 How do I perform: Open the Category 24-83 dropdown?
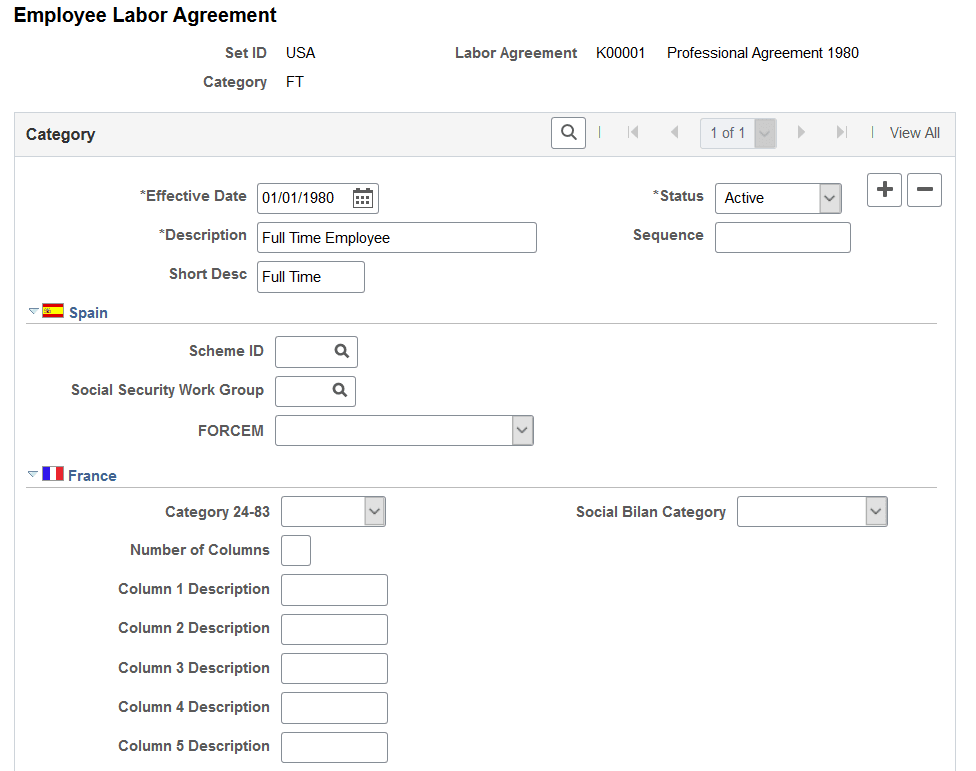pyautogui.click(x=374, y=511)
